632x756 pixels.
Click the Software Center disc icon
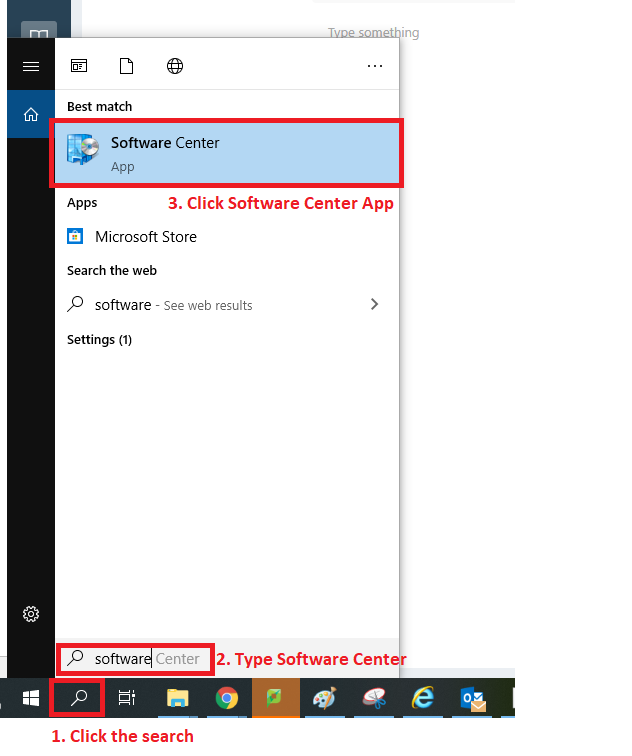[x=83, y=148]
